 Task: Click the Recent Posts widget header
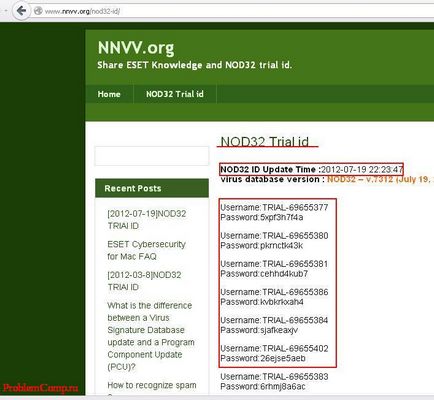(152, 188)
